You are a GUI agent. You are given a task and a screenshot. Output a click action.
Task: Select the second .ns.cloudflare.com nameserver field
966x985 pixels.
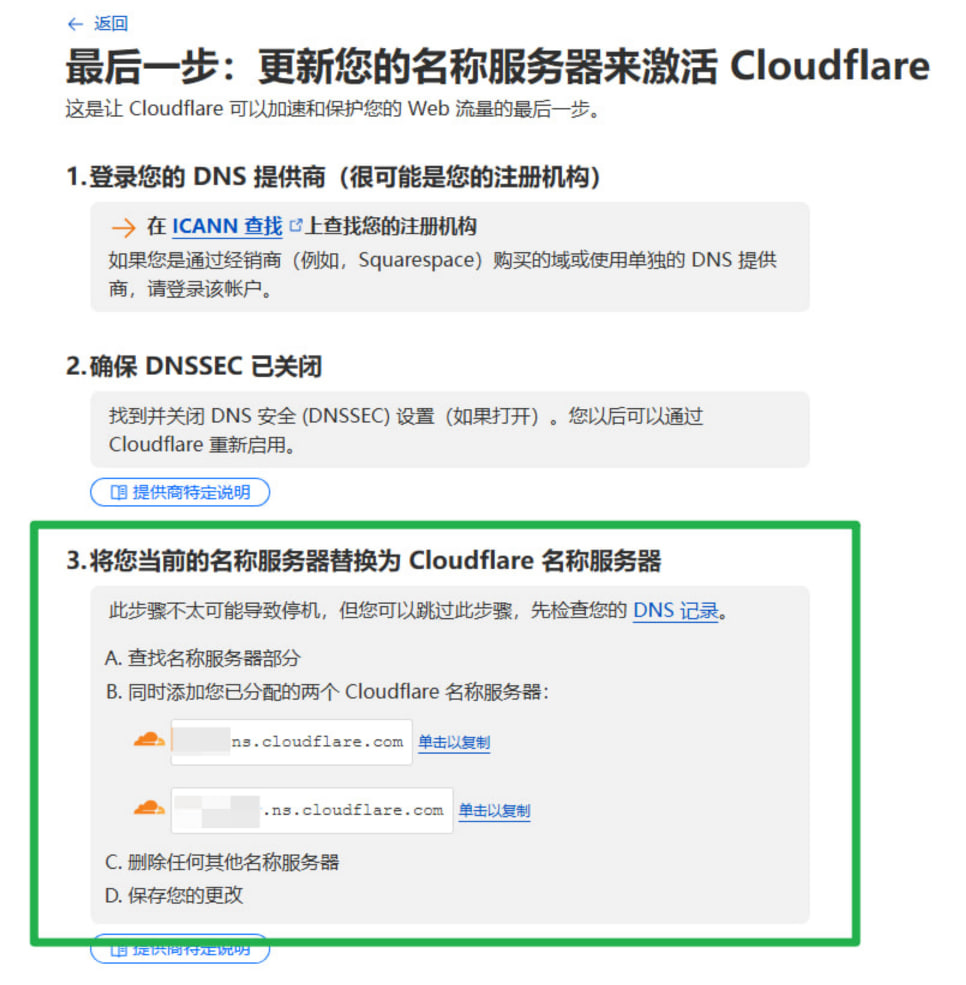312,810
